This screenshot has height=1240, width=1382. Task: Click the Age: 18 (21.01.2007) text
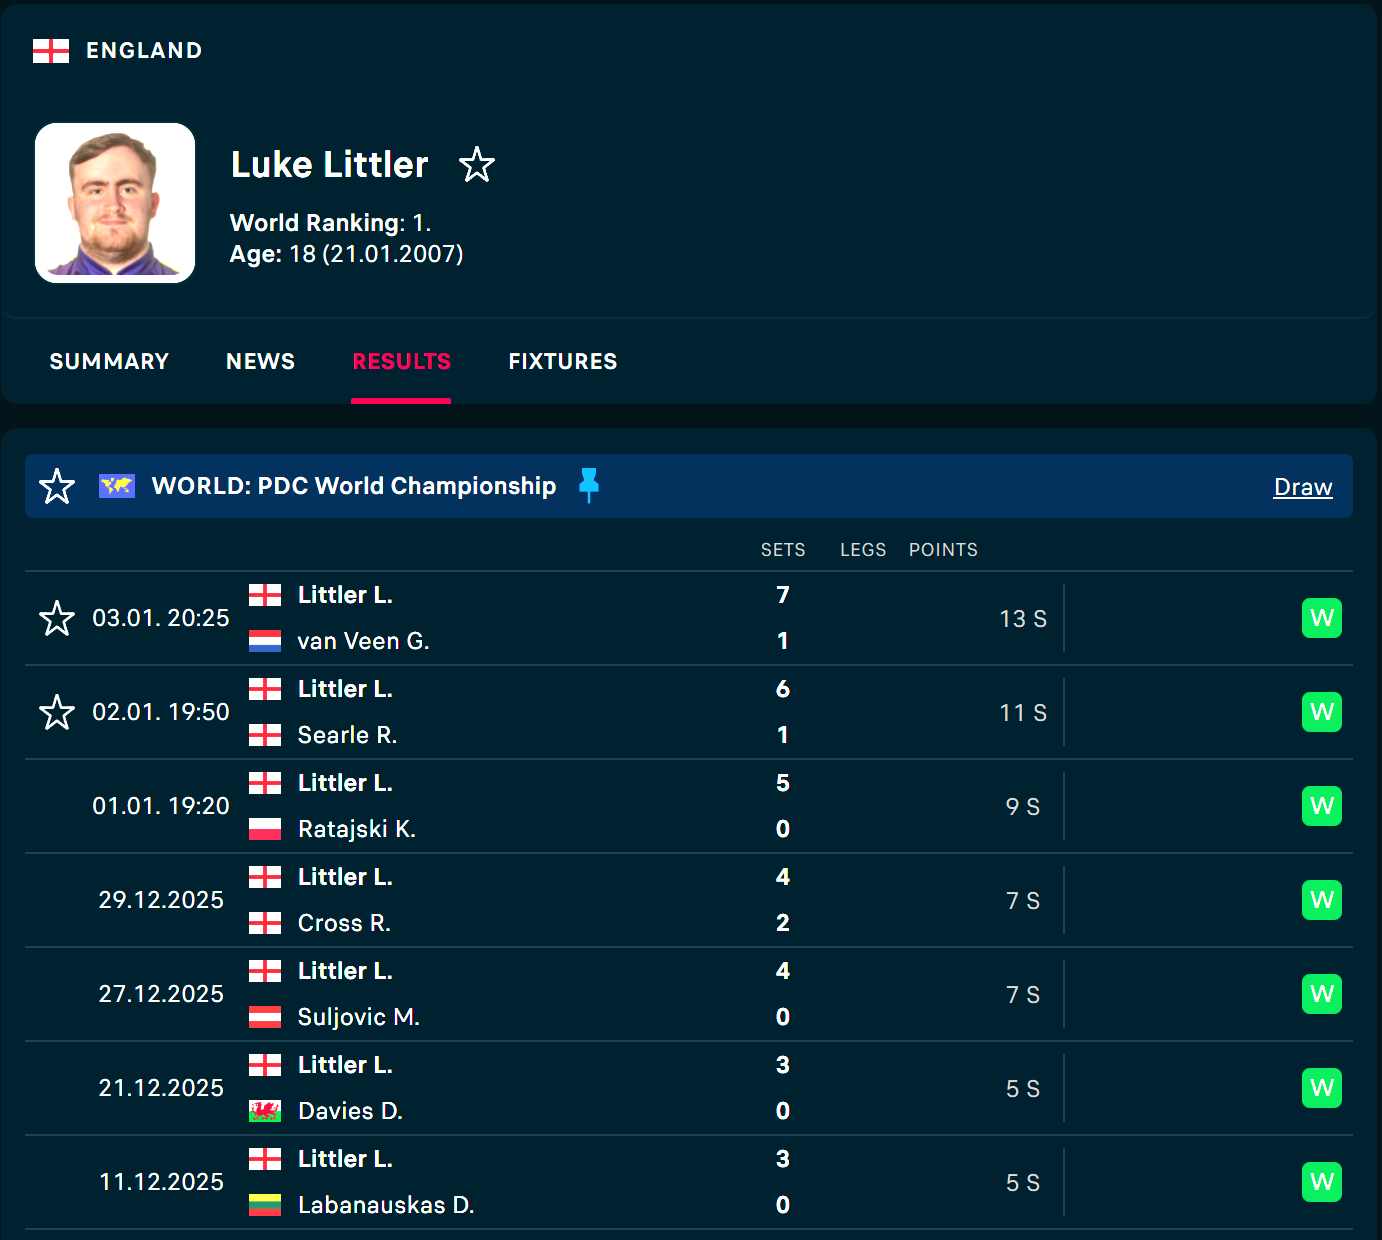[x=347, y=254]
